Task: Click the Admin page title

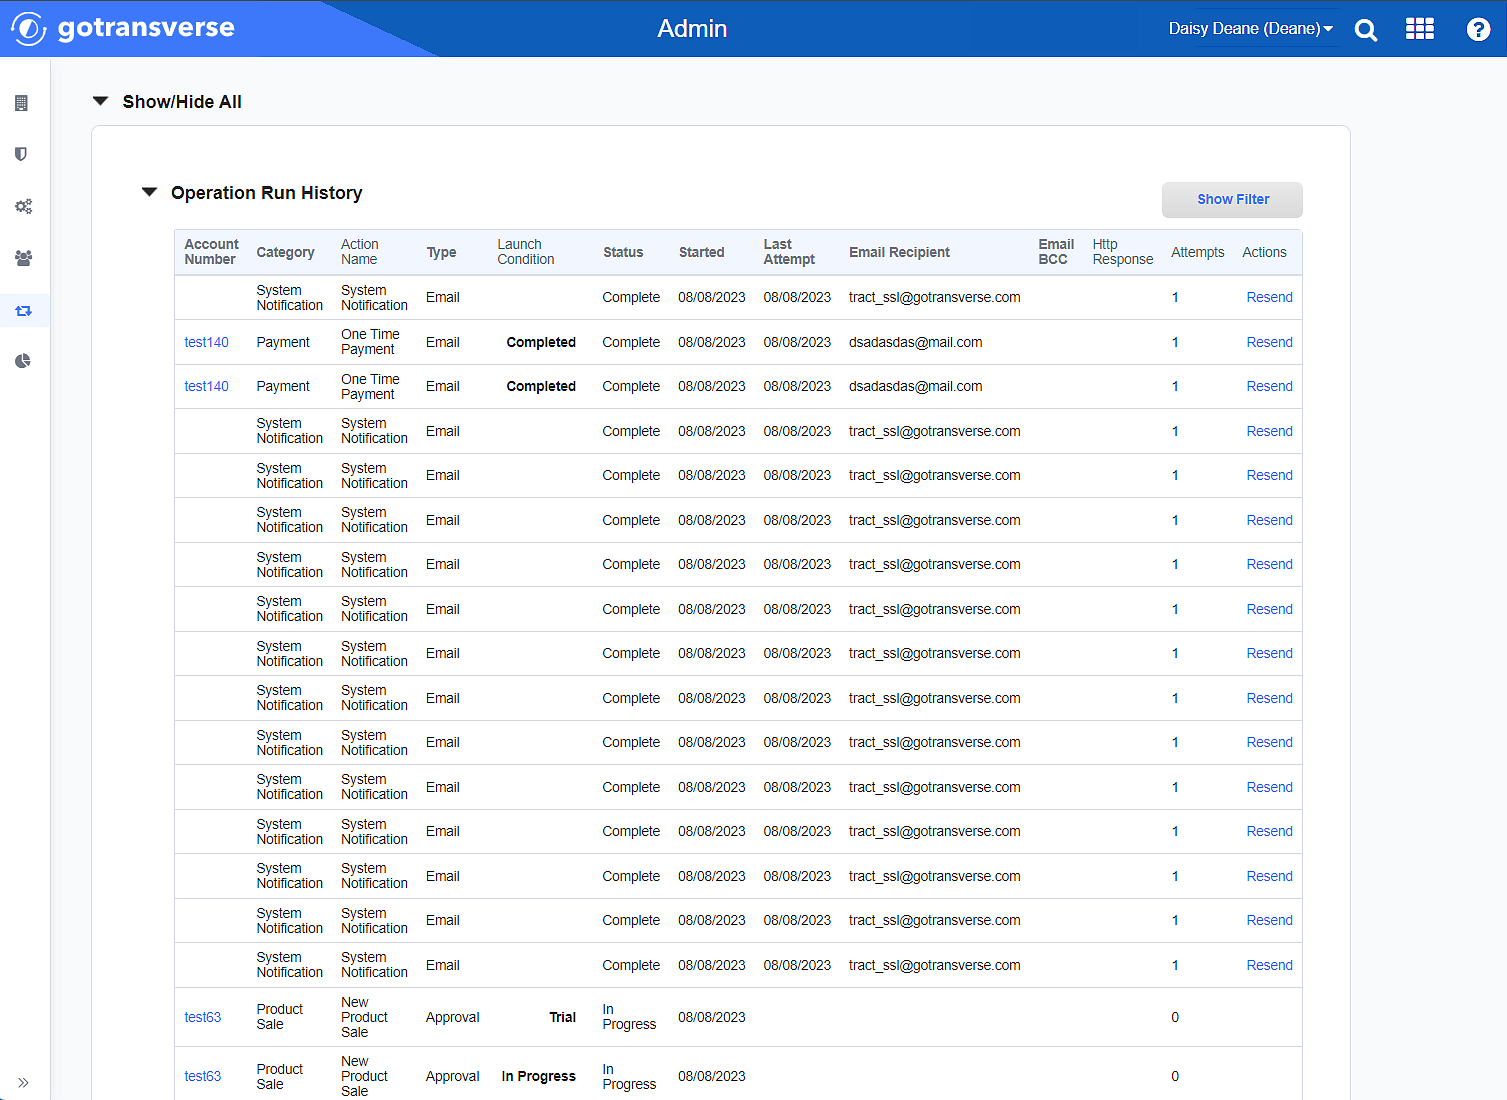Action: pyautogui.click(x=692, y=28)
